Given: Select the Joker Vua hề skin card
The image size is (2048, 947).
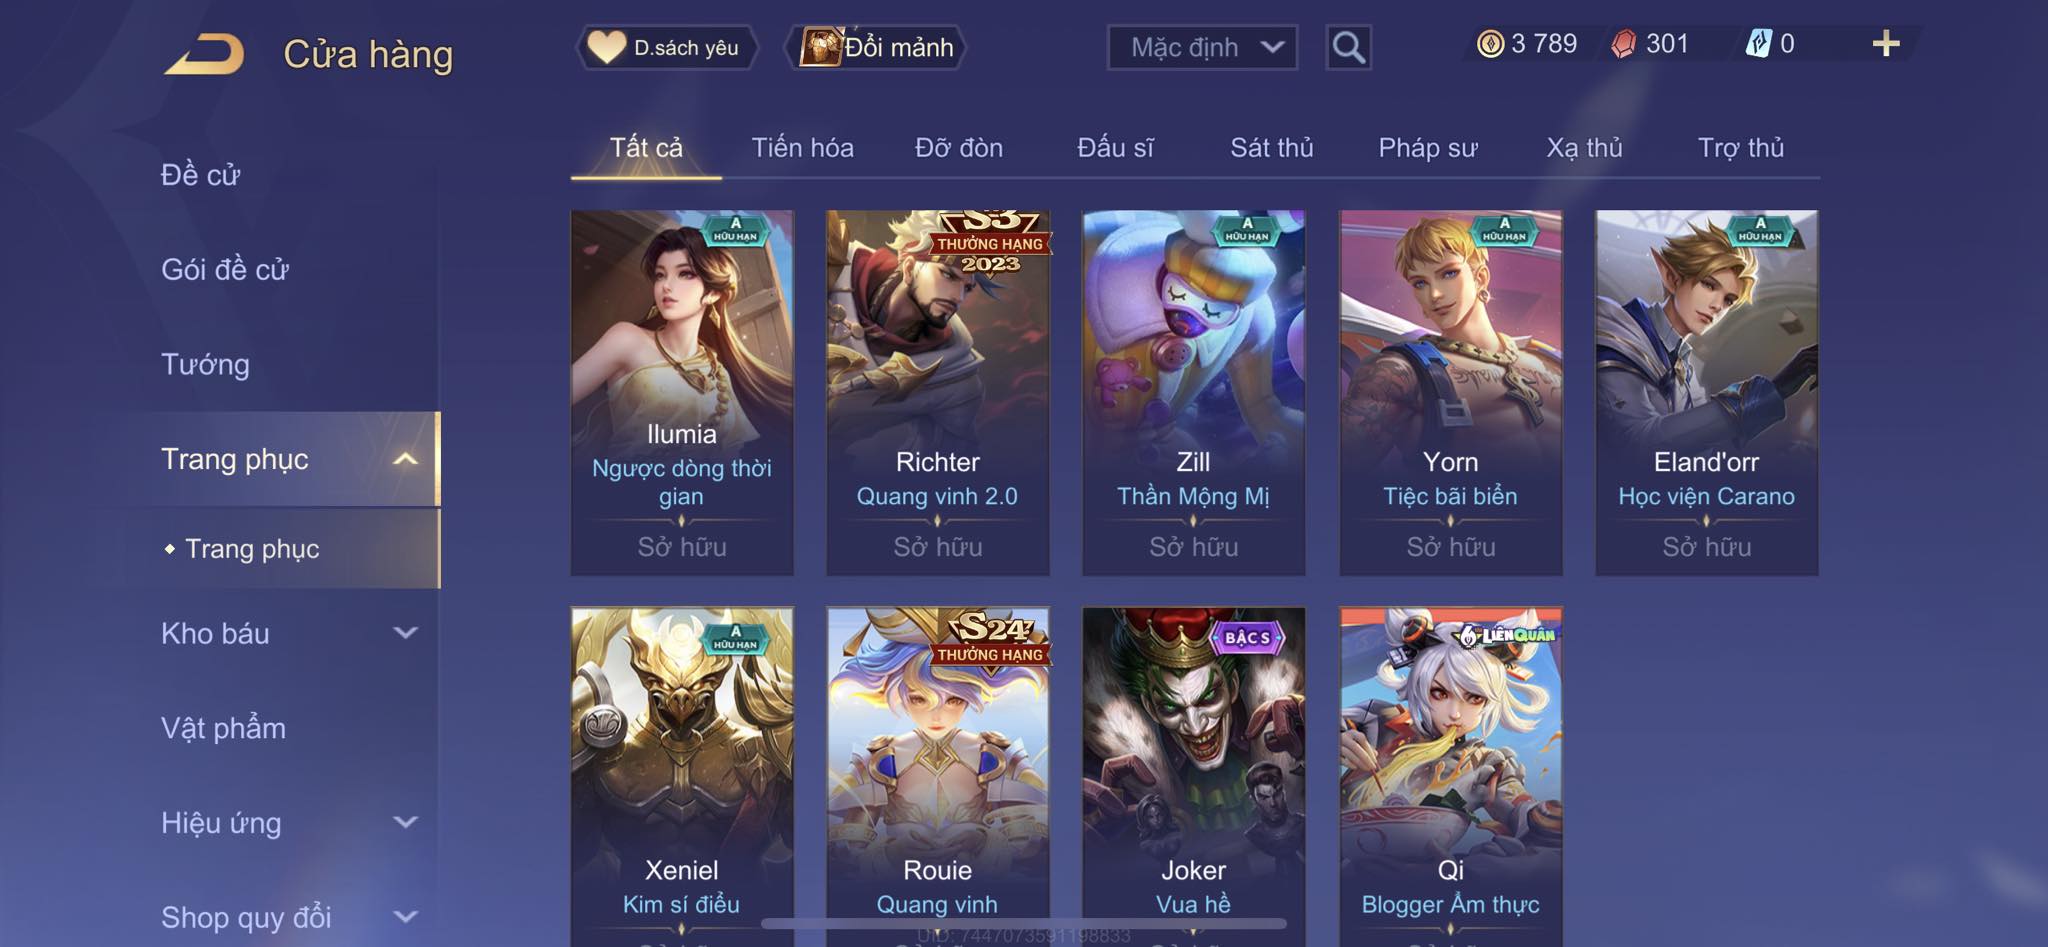Looking at the screenshot, I should coord(1193,777).
